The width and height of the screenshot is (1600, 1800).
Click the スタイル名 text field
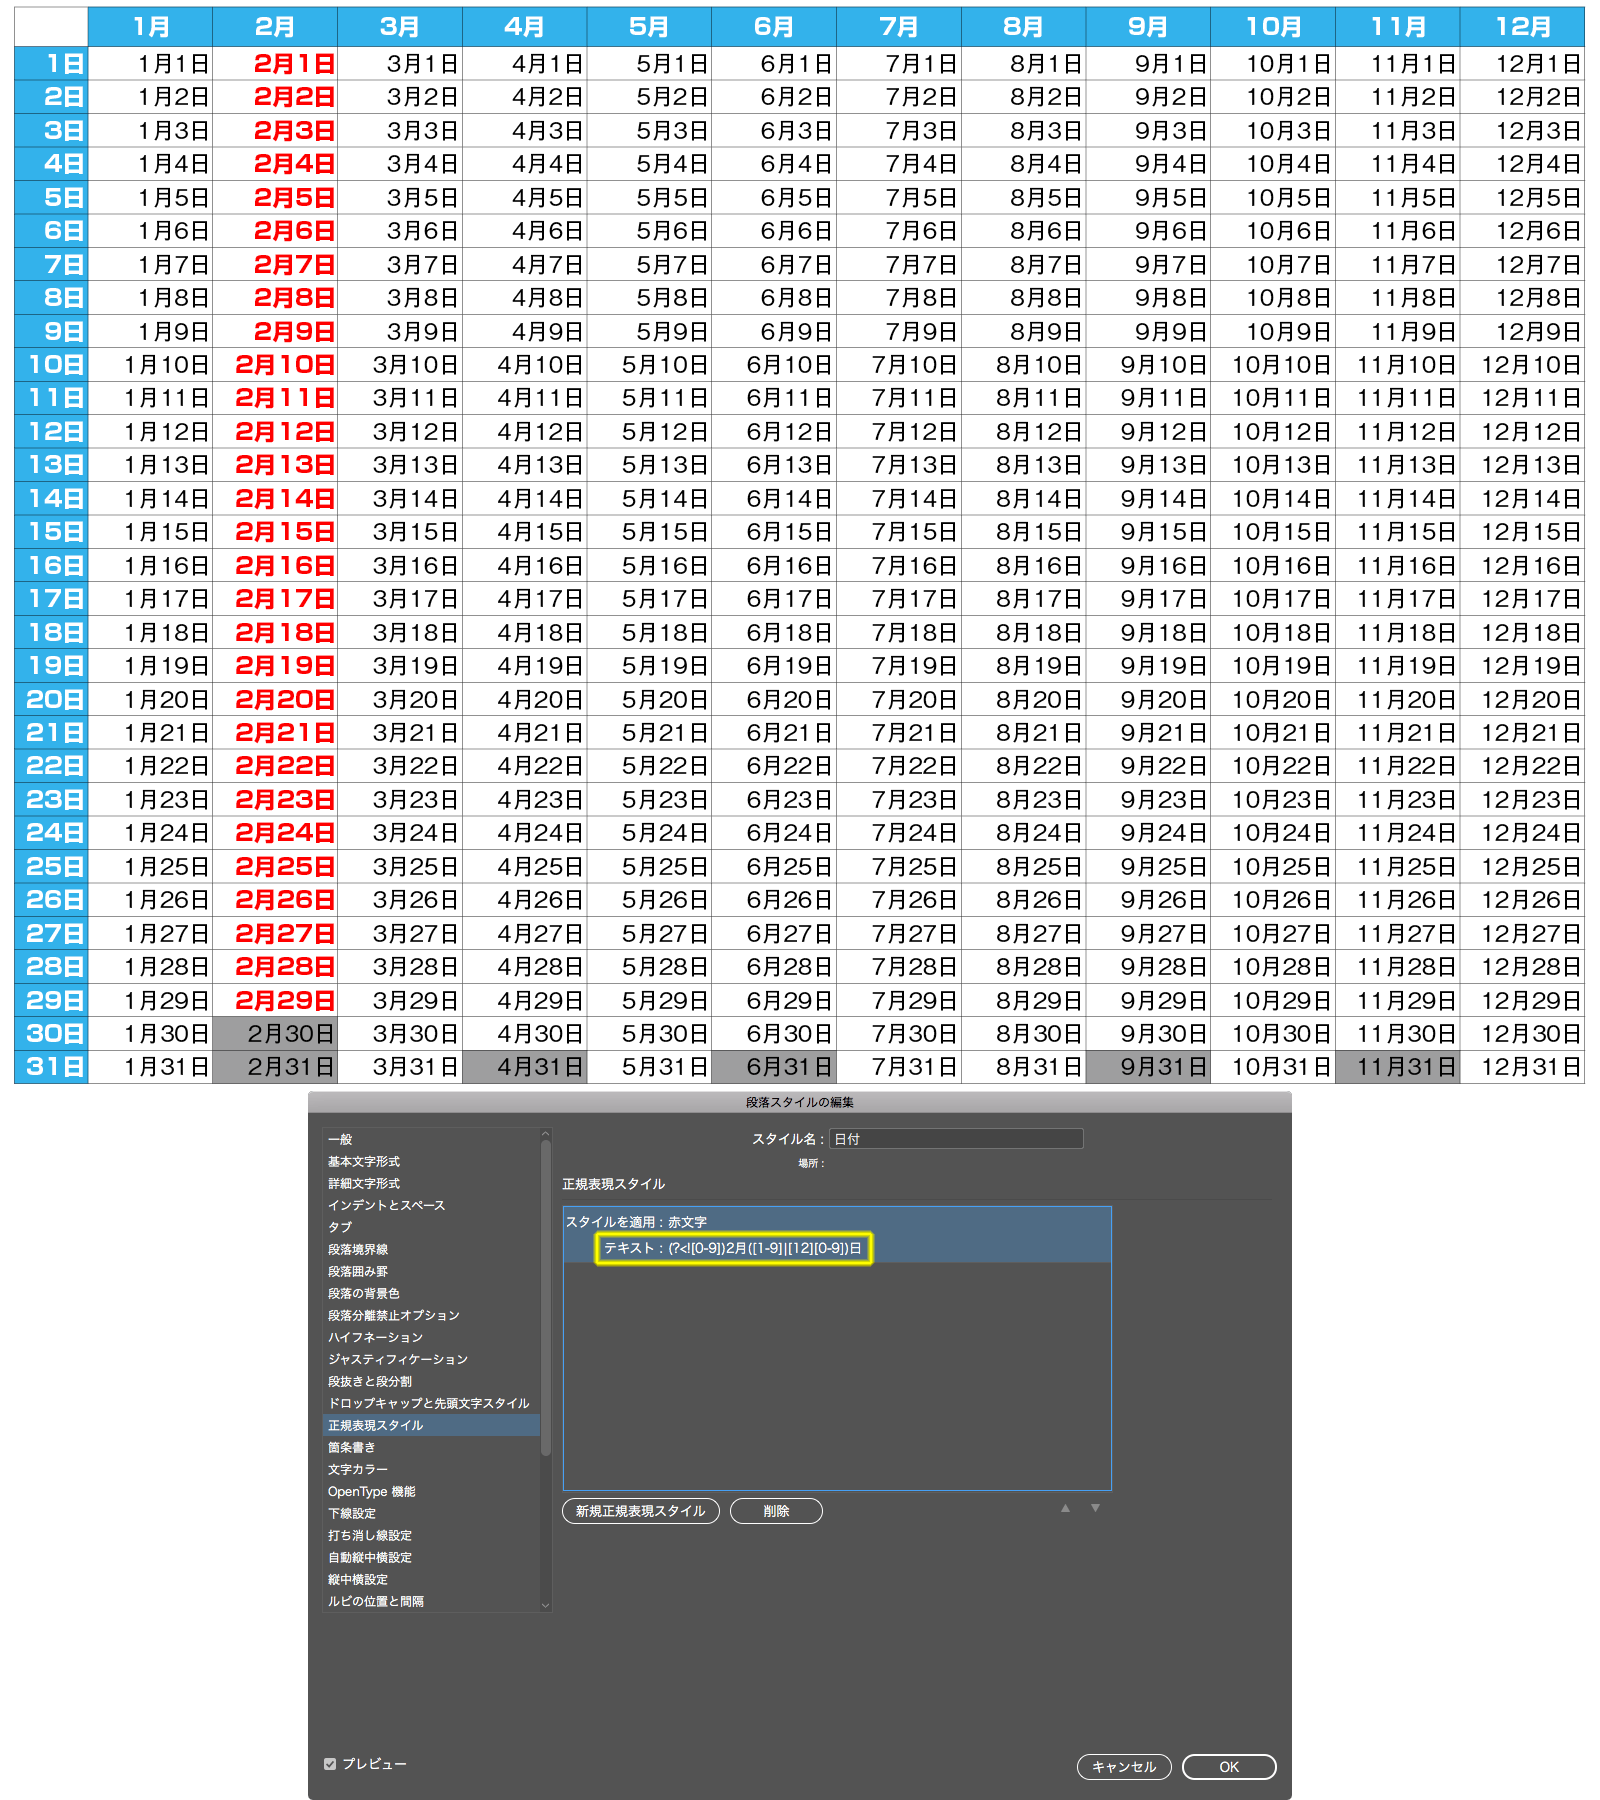pos(955,1139)
